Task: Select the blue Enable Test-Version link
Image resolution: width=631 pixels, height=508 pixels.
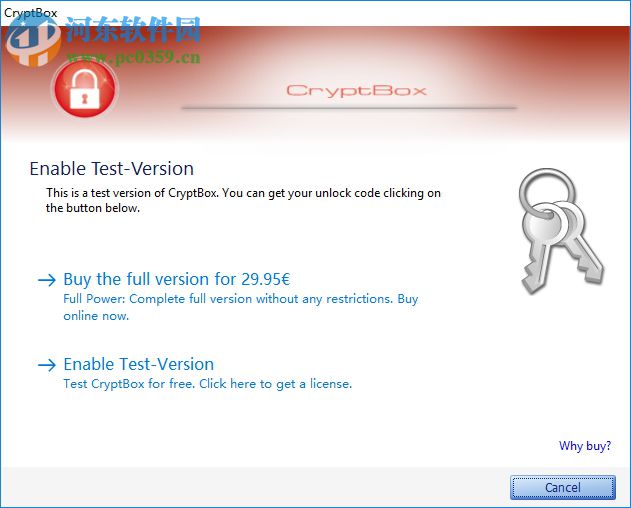Action: [139, 364]
